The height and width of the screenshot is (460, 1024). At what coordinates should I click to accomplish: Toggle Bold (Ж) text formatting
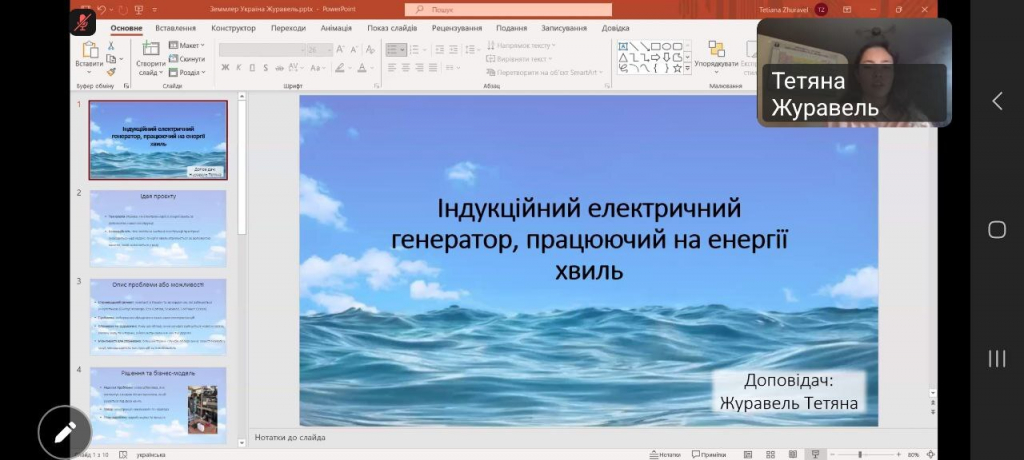tap(225, 68)
